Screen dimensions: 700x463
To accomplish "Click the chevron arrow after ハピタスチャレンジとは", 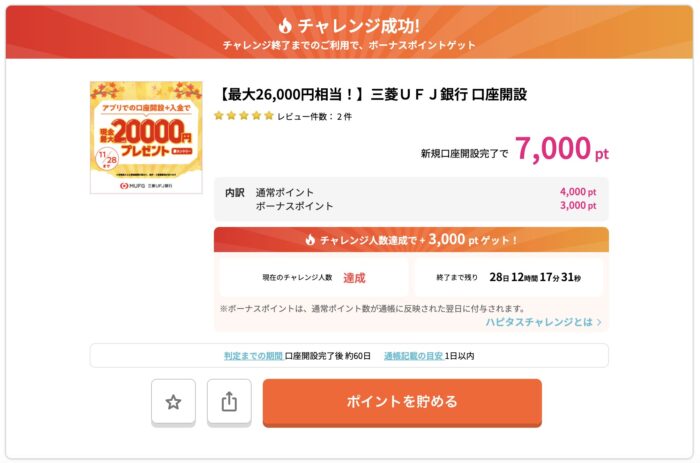I will [x=599, y=323].
